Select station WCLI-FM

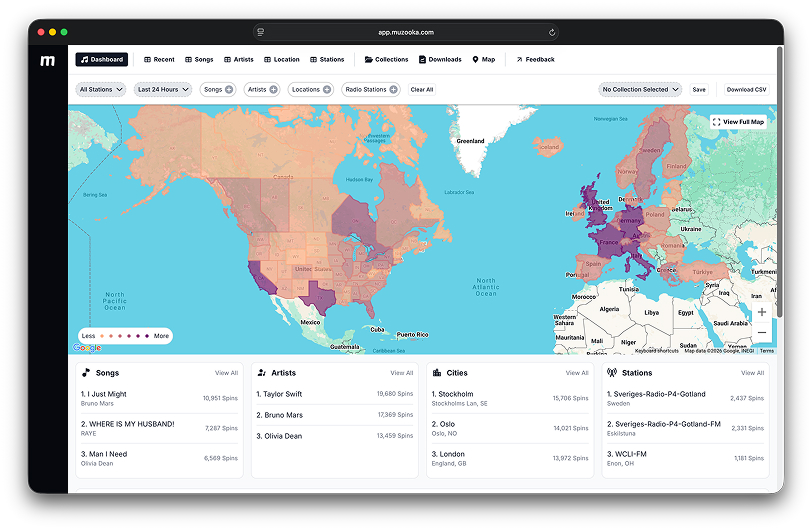click(x=685, y=458)
